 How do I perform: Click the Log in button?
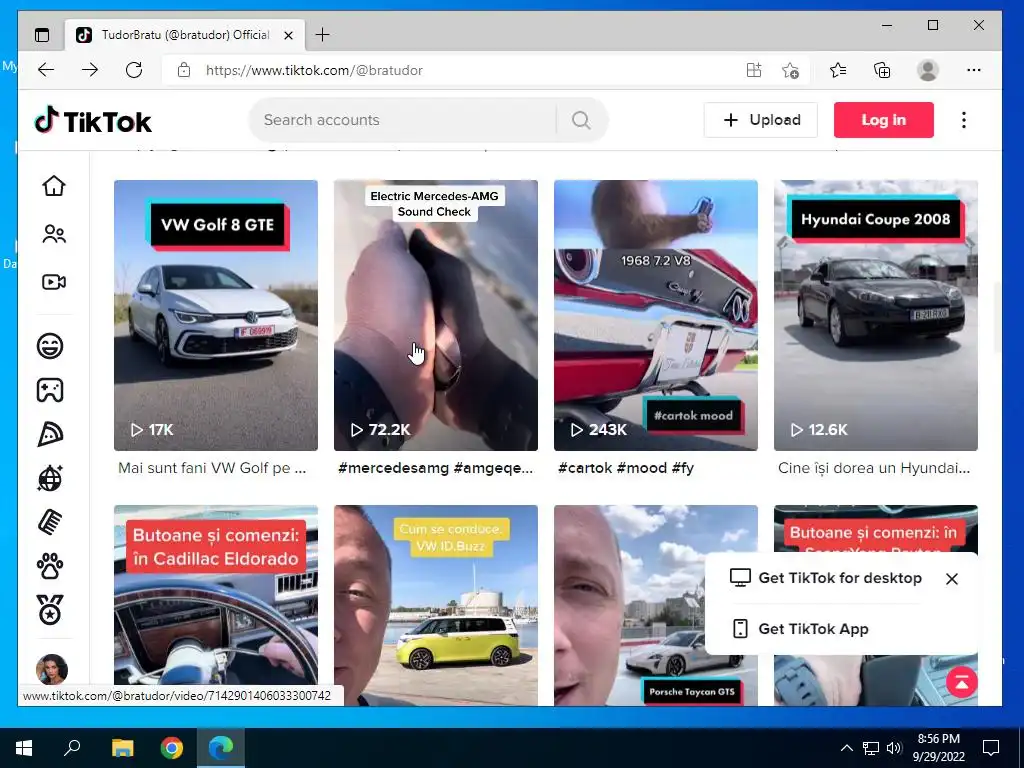[x=884, y=120]
